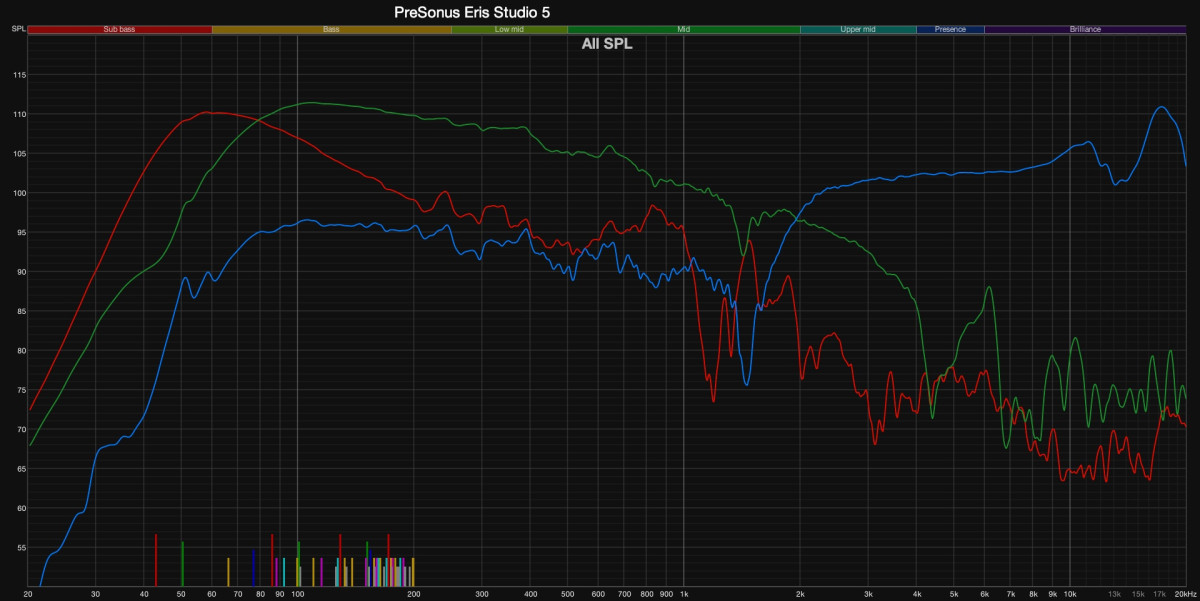Click the 300 tick on the frequency axis
The width and height of the screenshot is (1200, 601).
tap(482, 594)
